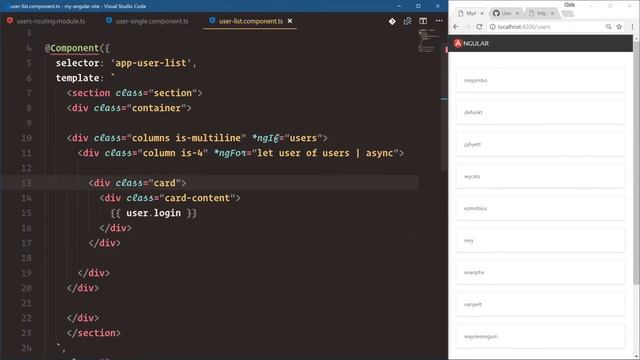Click the "columns is-multiline" class string
This screenshot has width=640, height=360.
(186, 138)
